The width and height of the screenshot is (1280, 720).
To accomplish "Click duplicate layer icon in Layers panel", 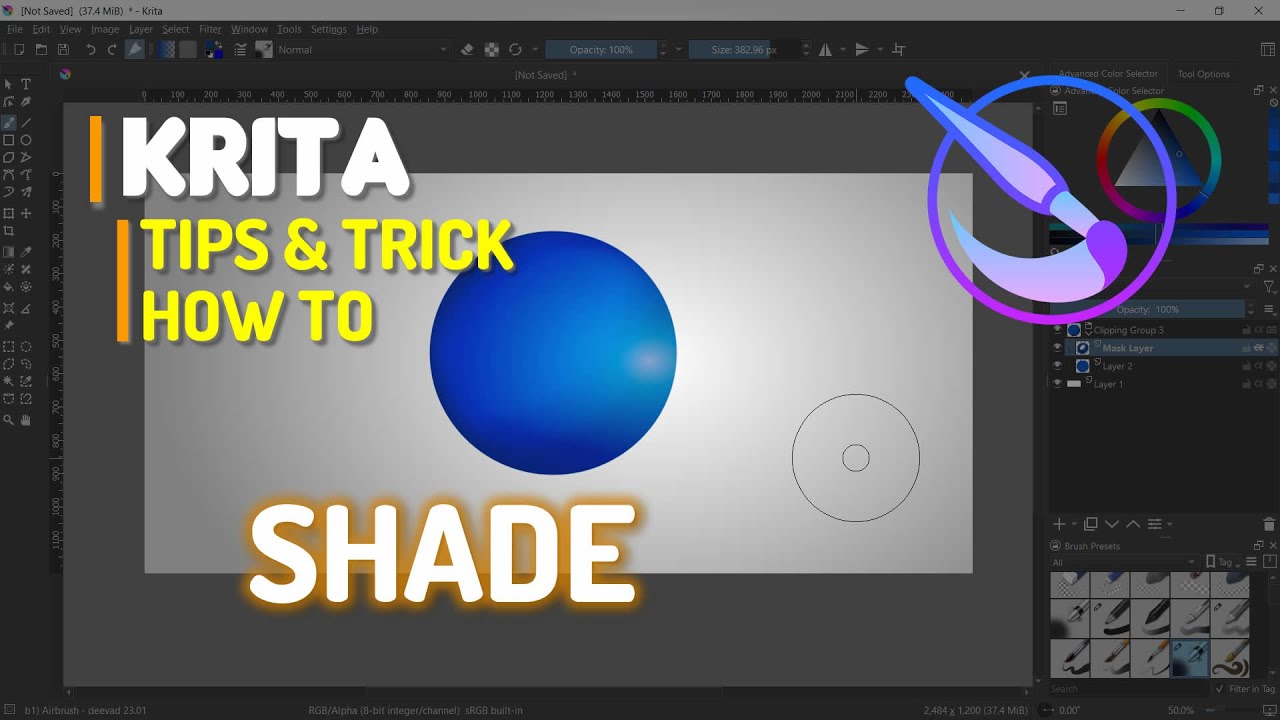I will tap(1091, 524).
